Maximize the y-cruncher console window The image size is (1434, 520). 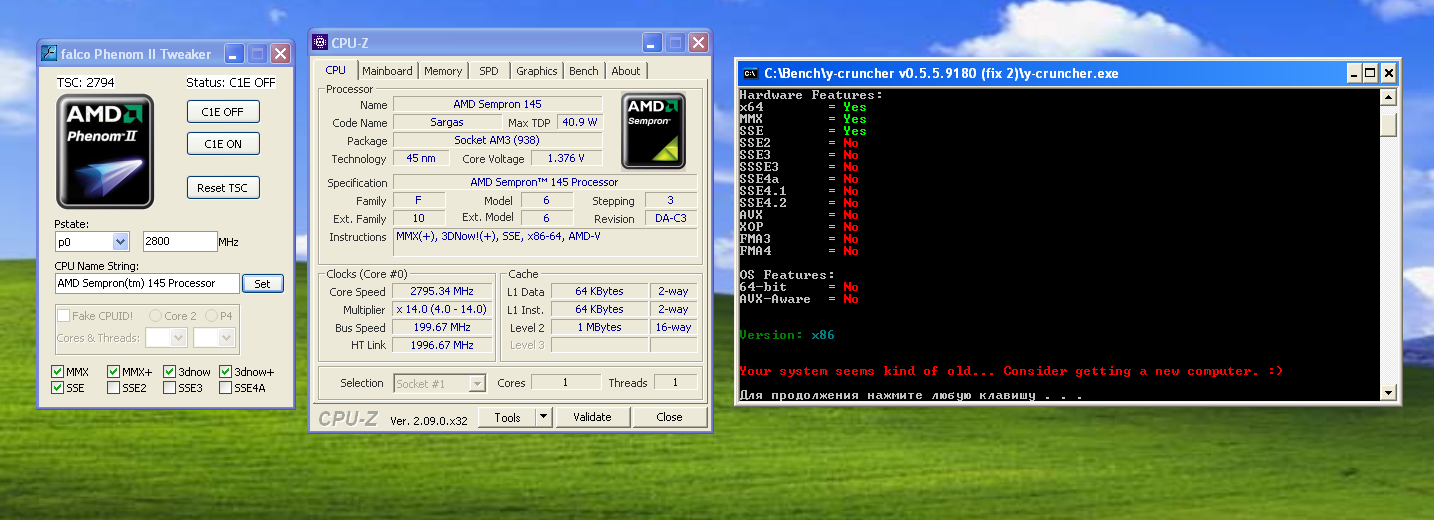[1370, 73]
